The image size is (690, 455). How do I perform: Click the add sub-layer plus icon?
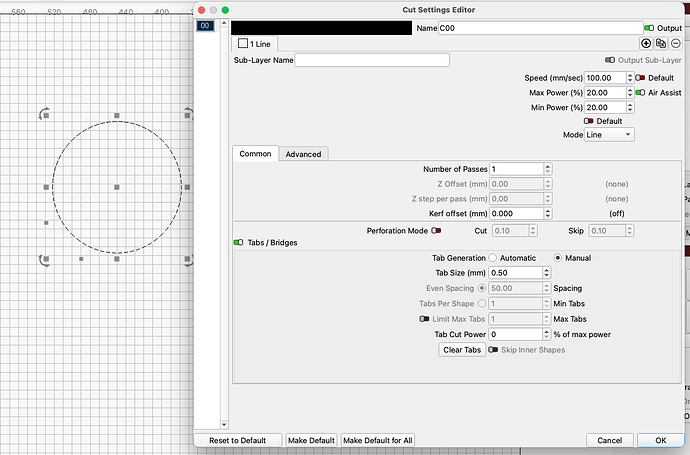(646, 44)
